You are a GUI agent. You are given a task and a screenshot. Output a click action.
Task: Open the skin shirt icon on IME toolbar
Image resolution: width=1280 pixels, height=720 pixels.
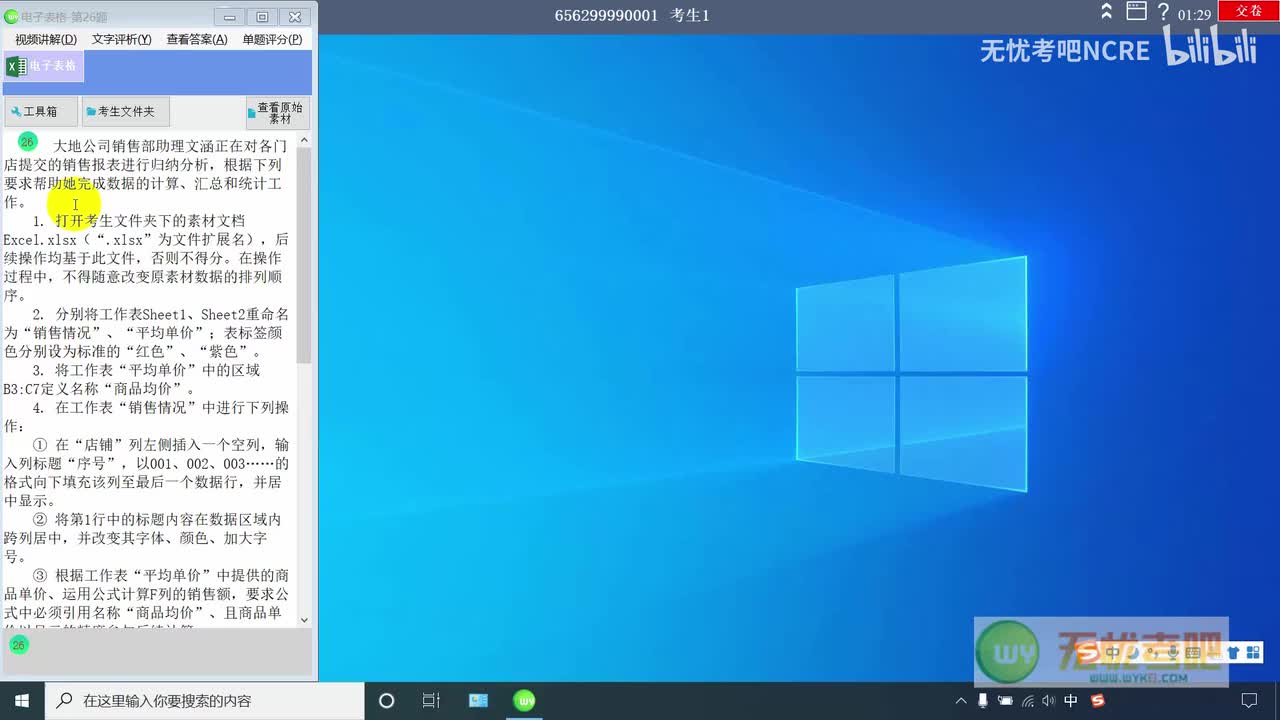point(1233,653)
